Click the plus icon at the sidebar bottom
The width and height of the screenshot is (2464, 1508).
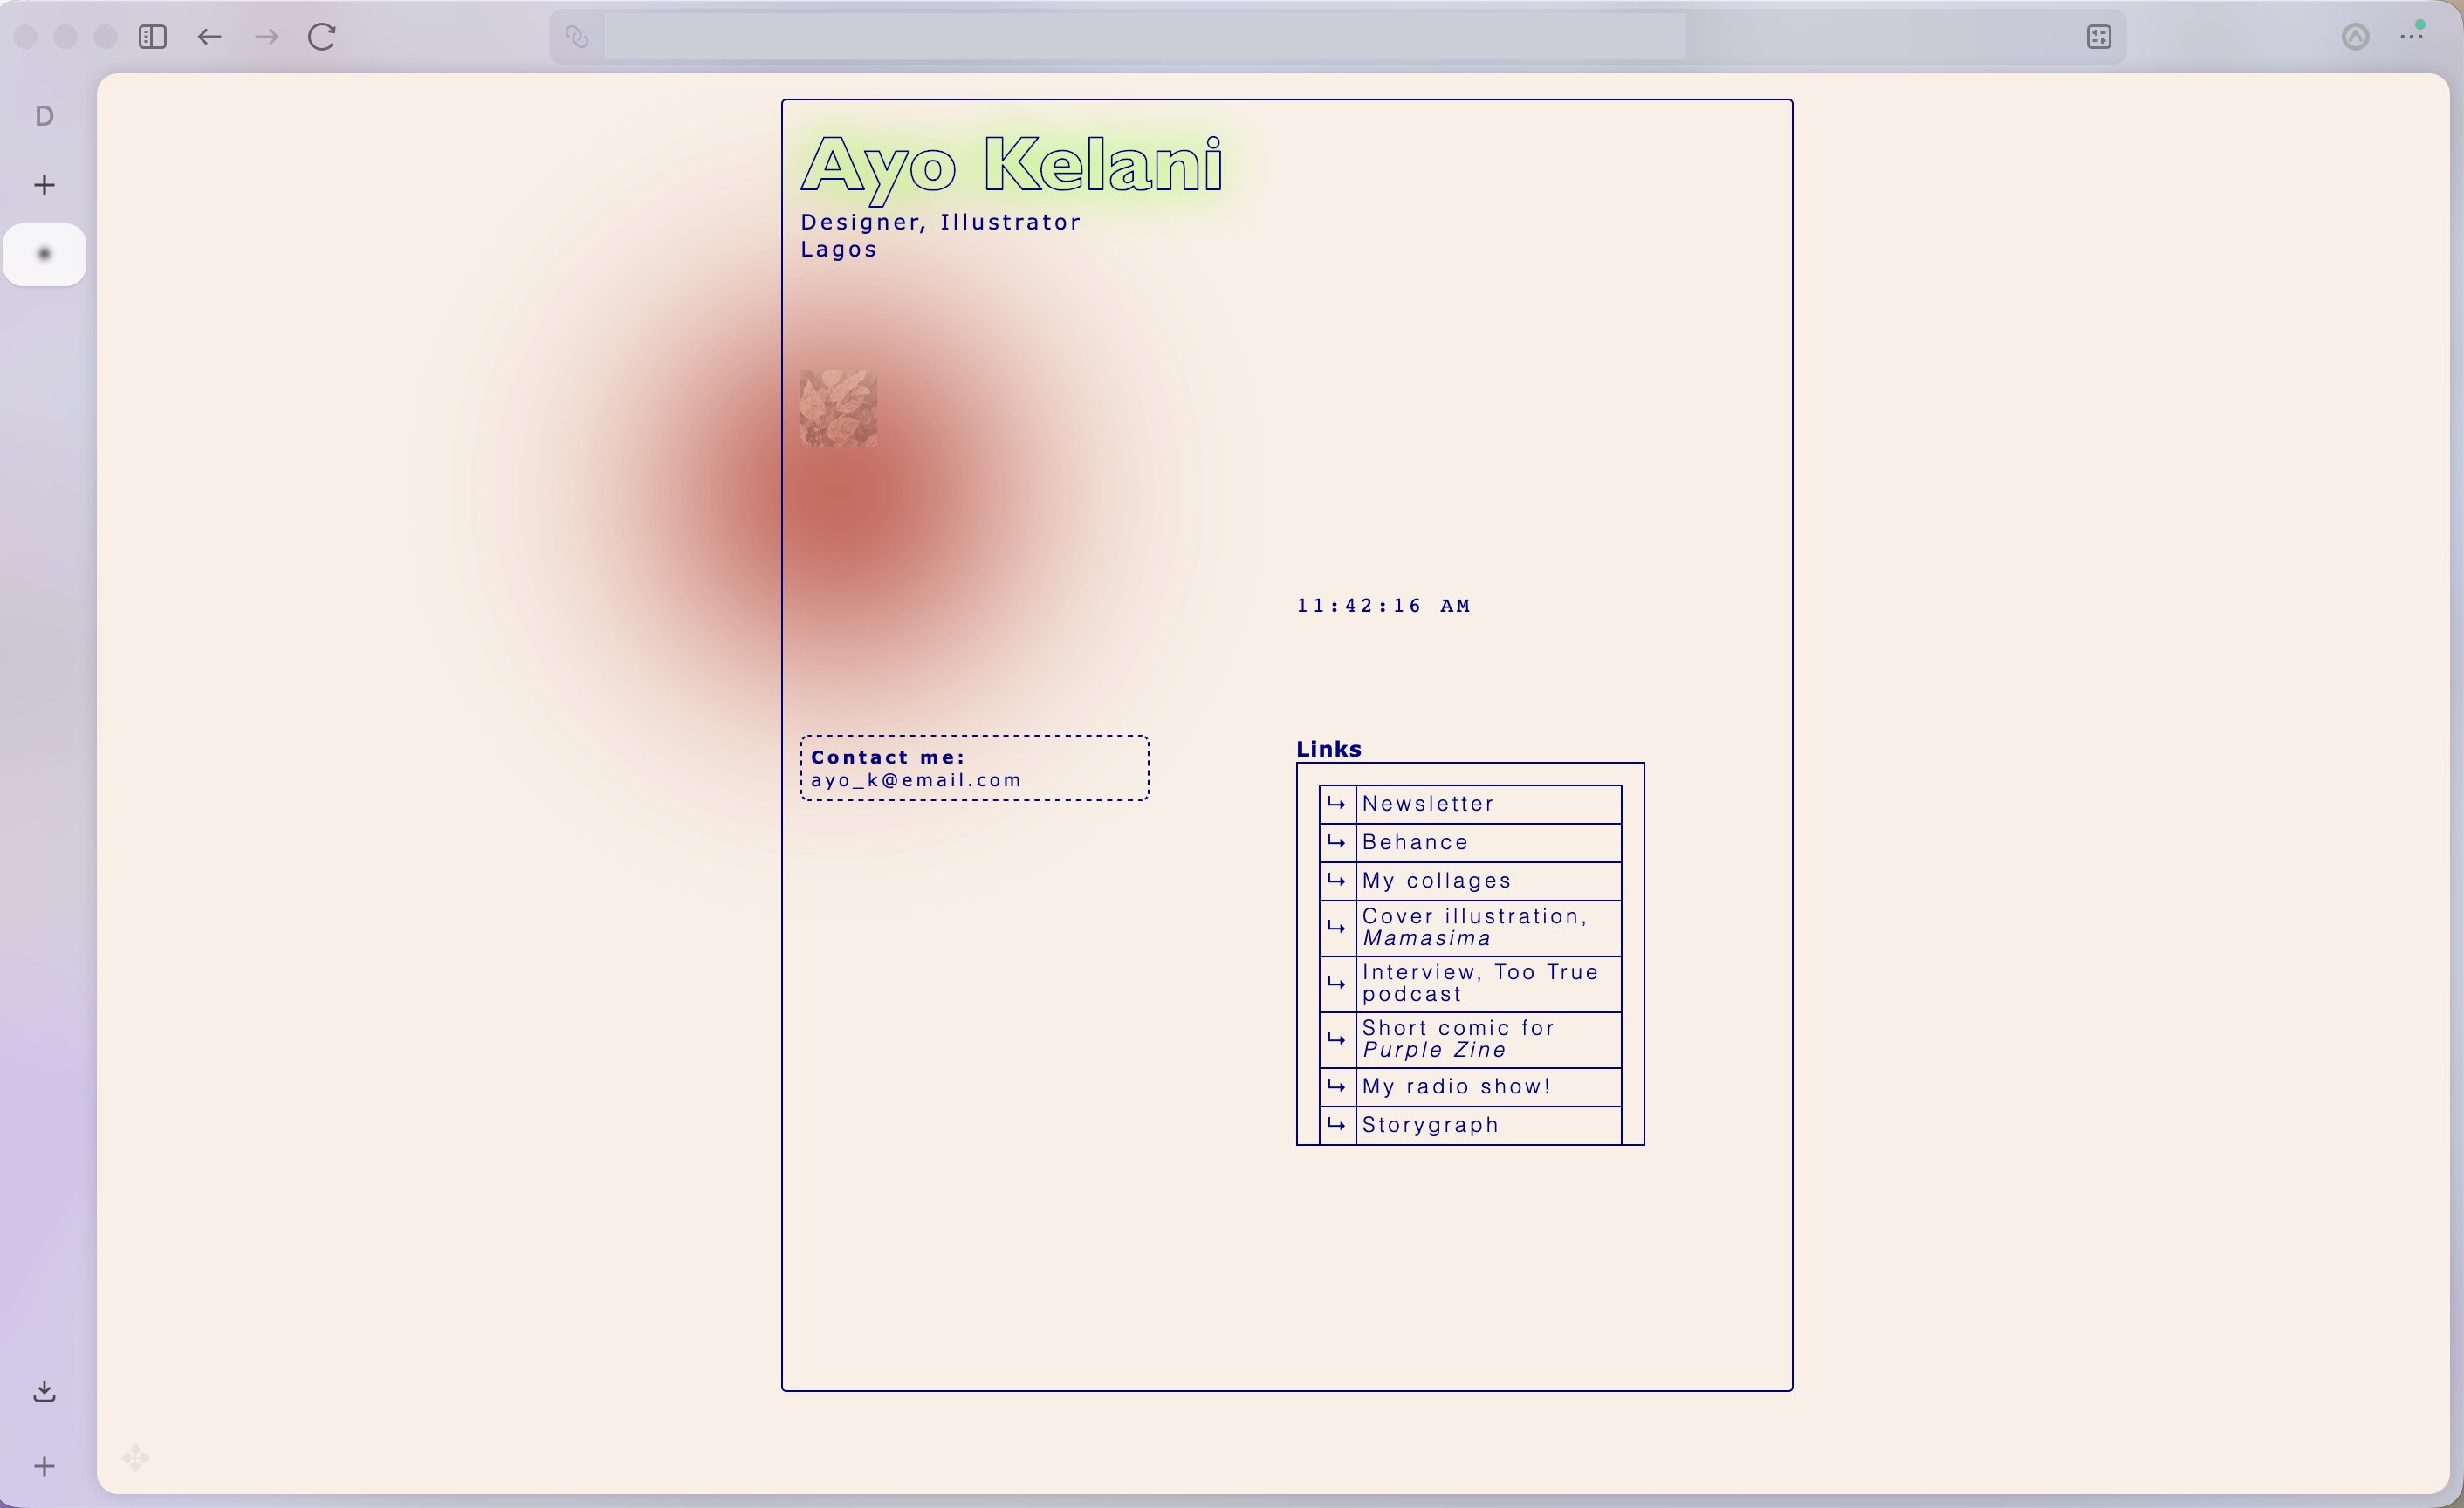click(44, 1466)
